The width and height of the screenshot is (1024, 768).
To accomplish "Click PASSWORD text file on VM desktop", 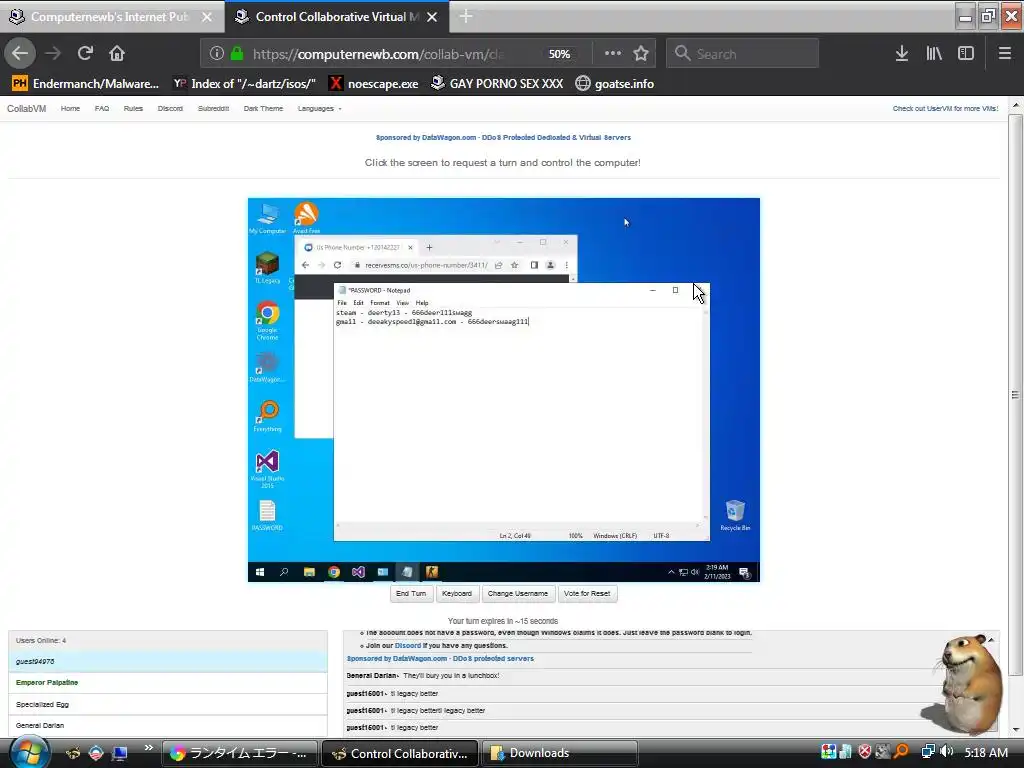I will 267,515.
